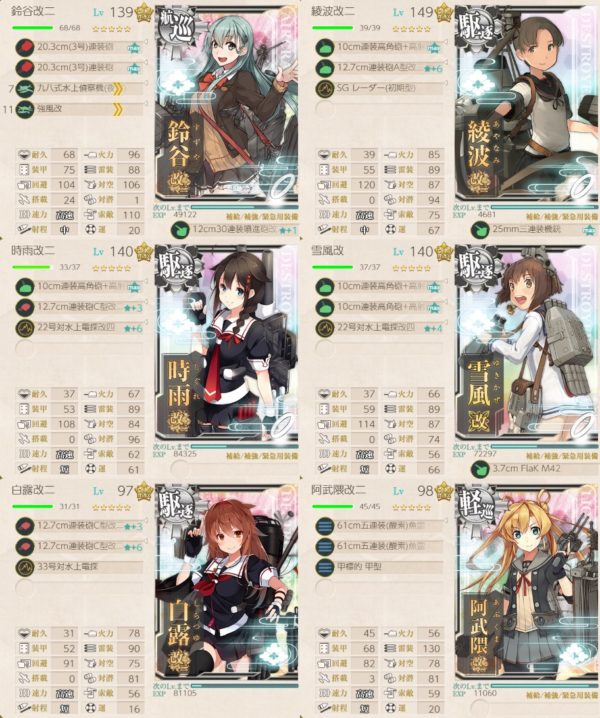
Task: Click Suzuya's green HP bar 68/68
Action: [x=33, y=28]
